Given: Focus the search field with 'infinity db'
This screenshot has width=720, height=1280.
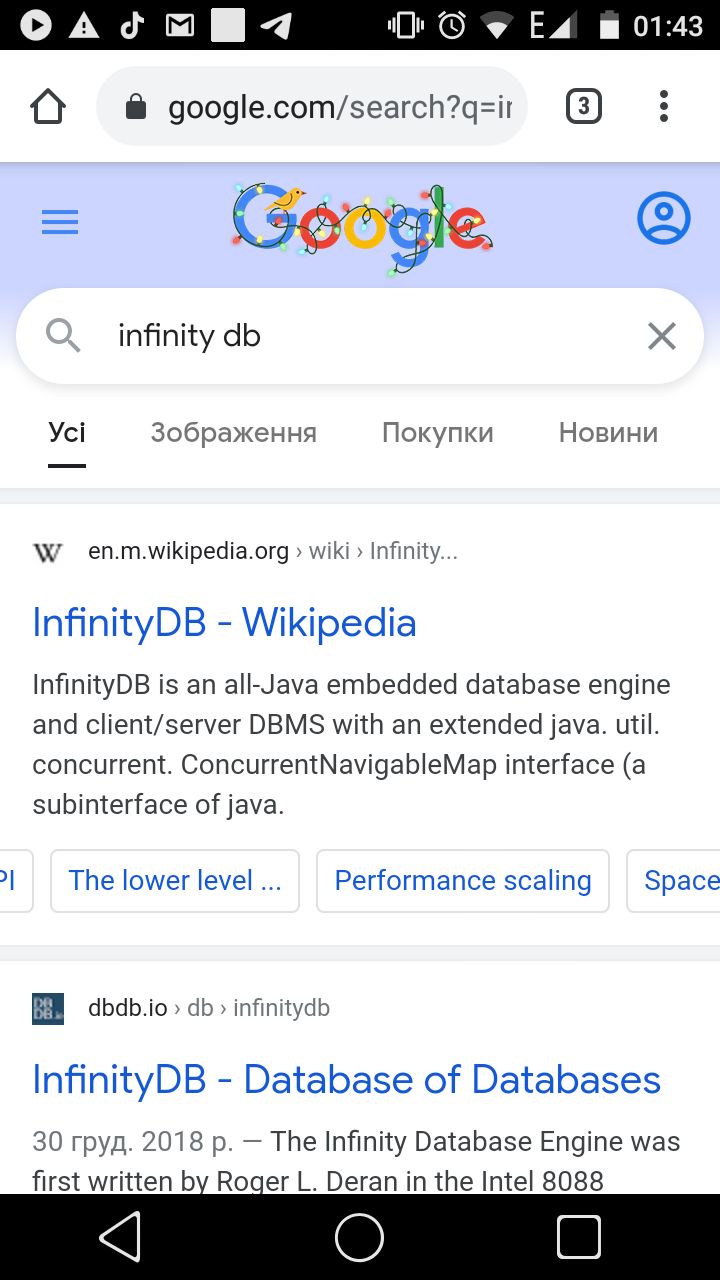Looking at the screenshot, I should tap(360, 336).
